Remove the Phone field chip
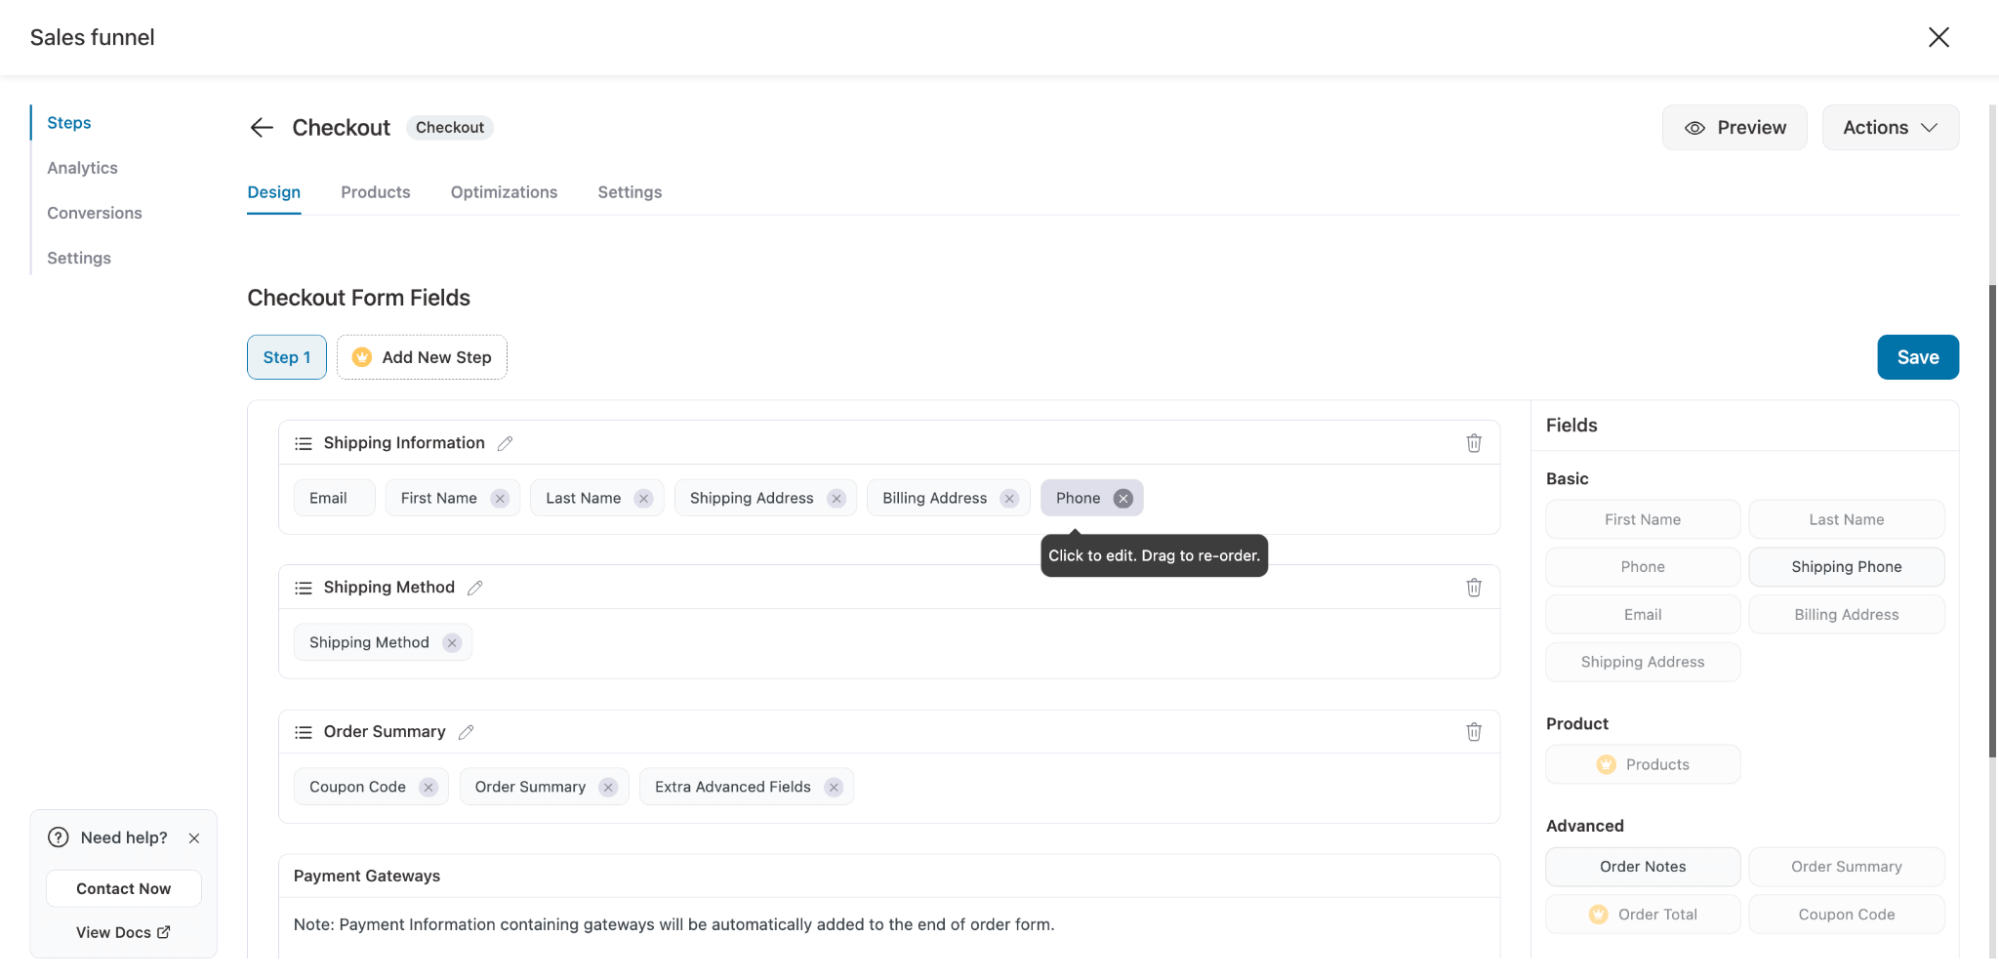 1123,497
